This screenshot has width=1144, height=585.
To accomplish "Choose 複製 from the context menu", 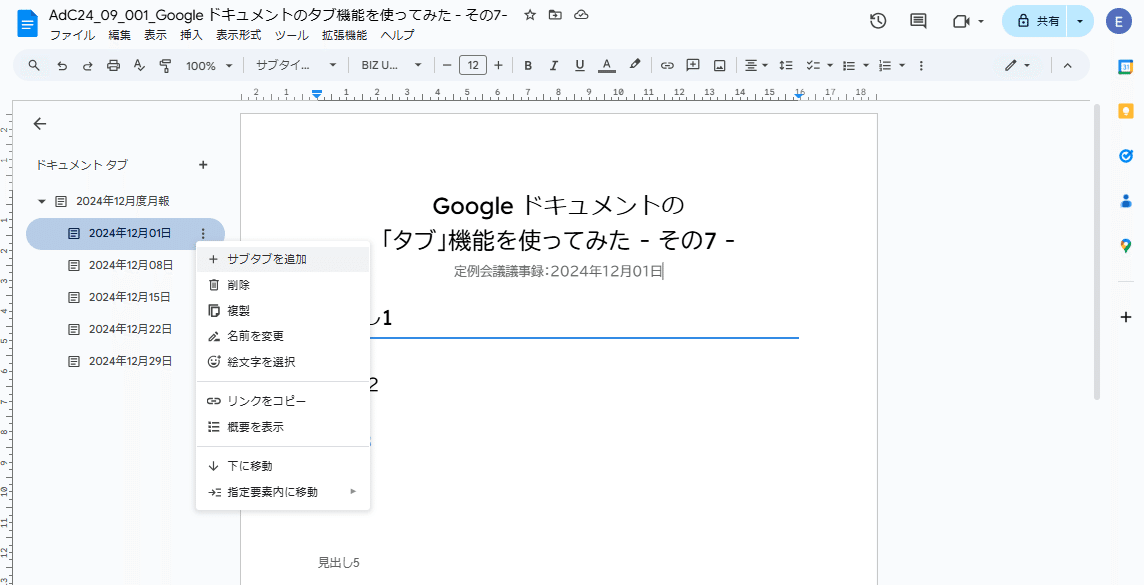I will point(283,311).
